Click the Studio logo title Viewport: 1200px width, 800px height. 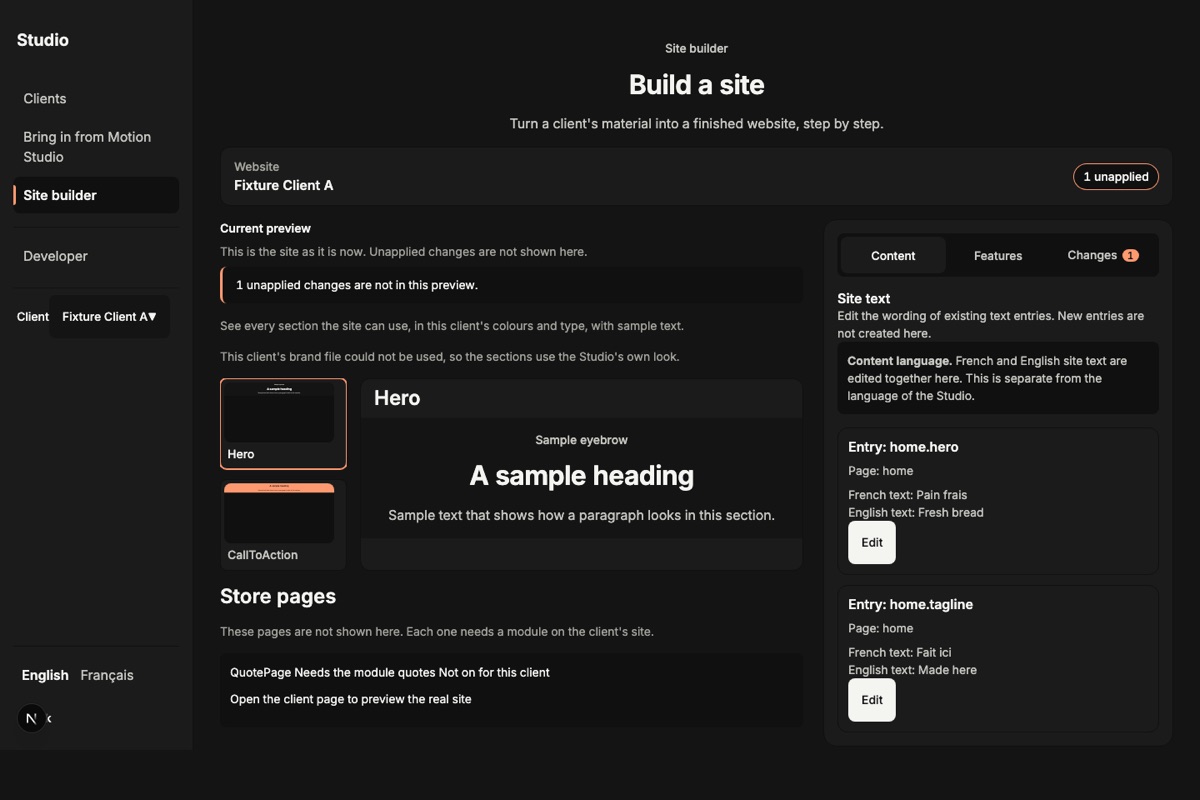[x=43, y=40]
